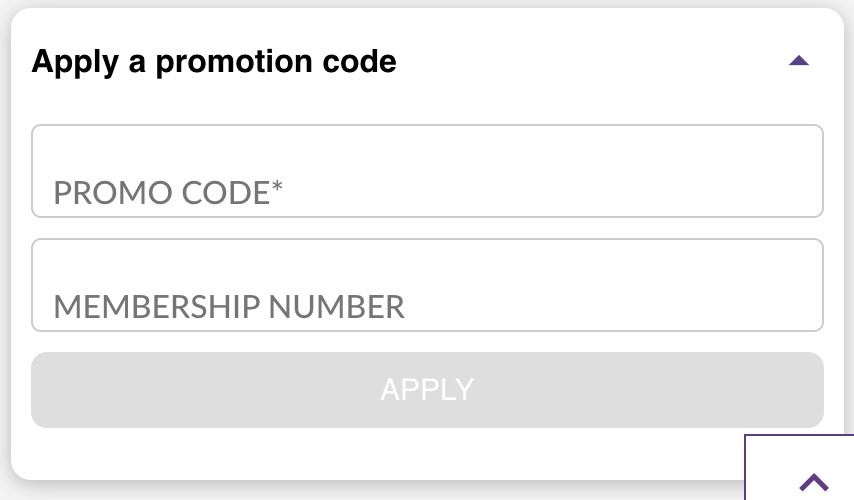Screen dimensions: 854x500
Task: Select the PROMO CODE* placeholder label
Action: (168, 192)
